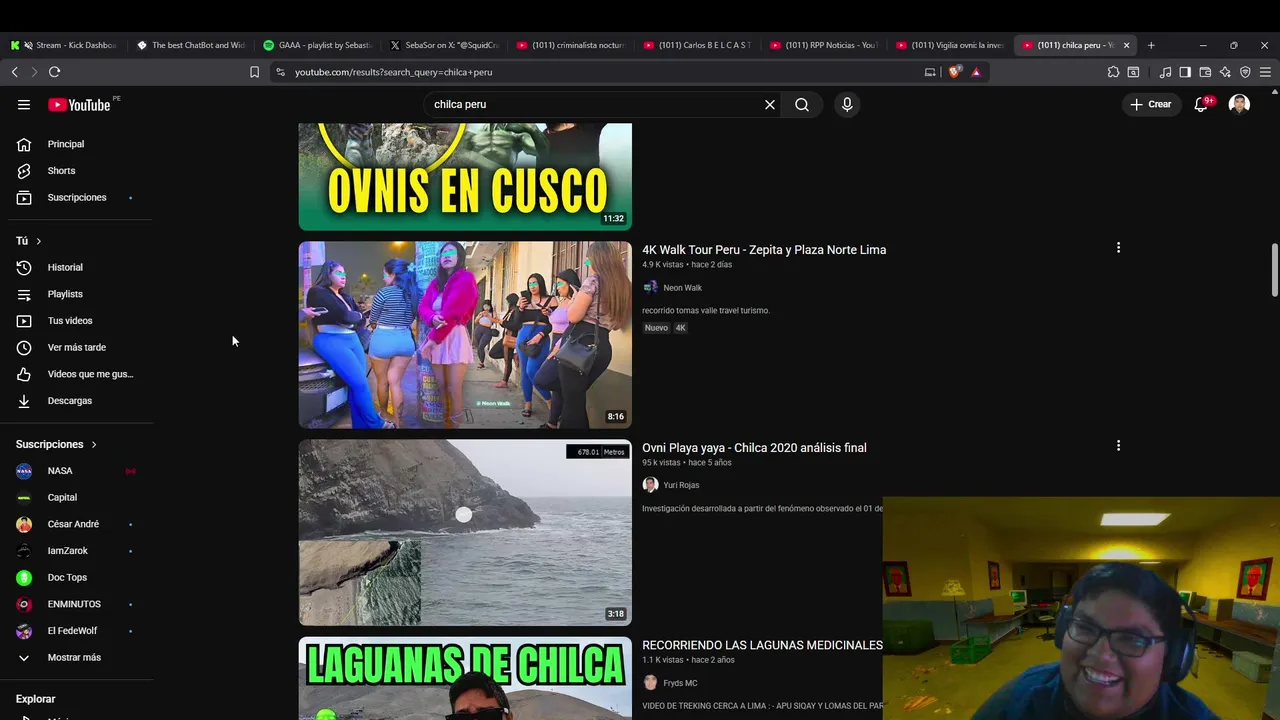The height and width of the screenshot is (720, 1280).
Task: Open the Brave VPN shield icon
Action: coord(1245,72)
